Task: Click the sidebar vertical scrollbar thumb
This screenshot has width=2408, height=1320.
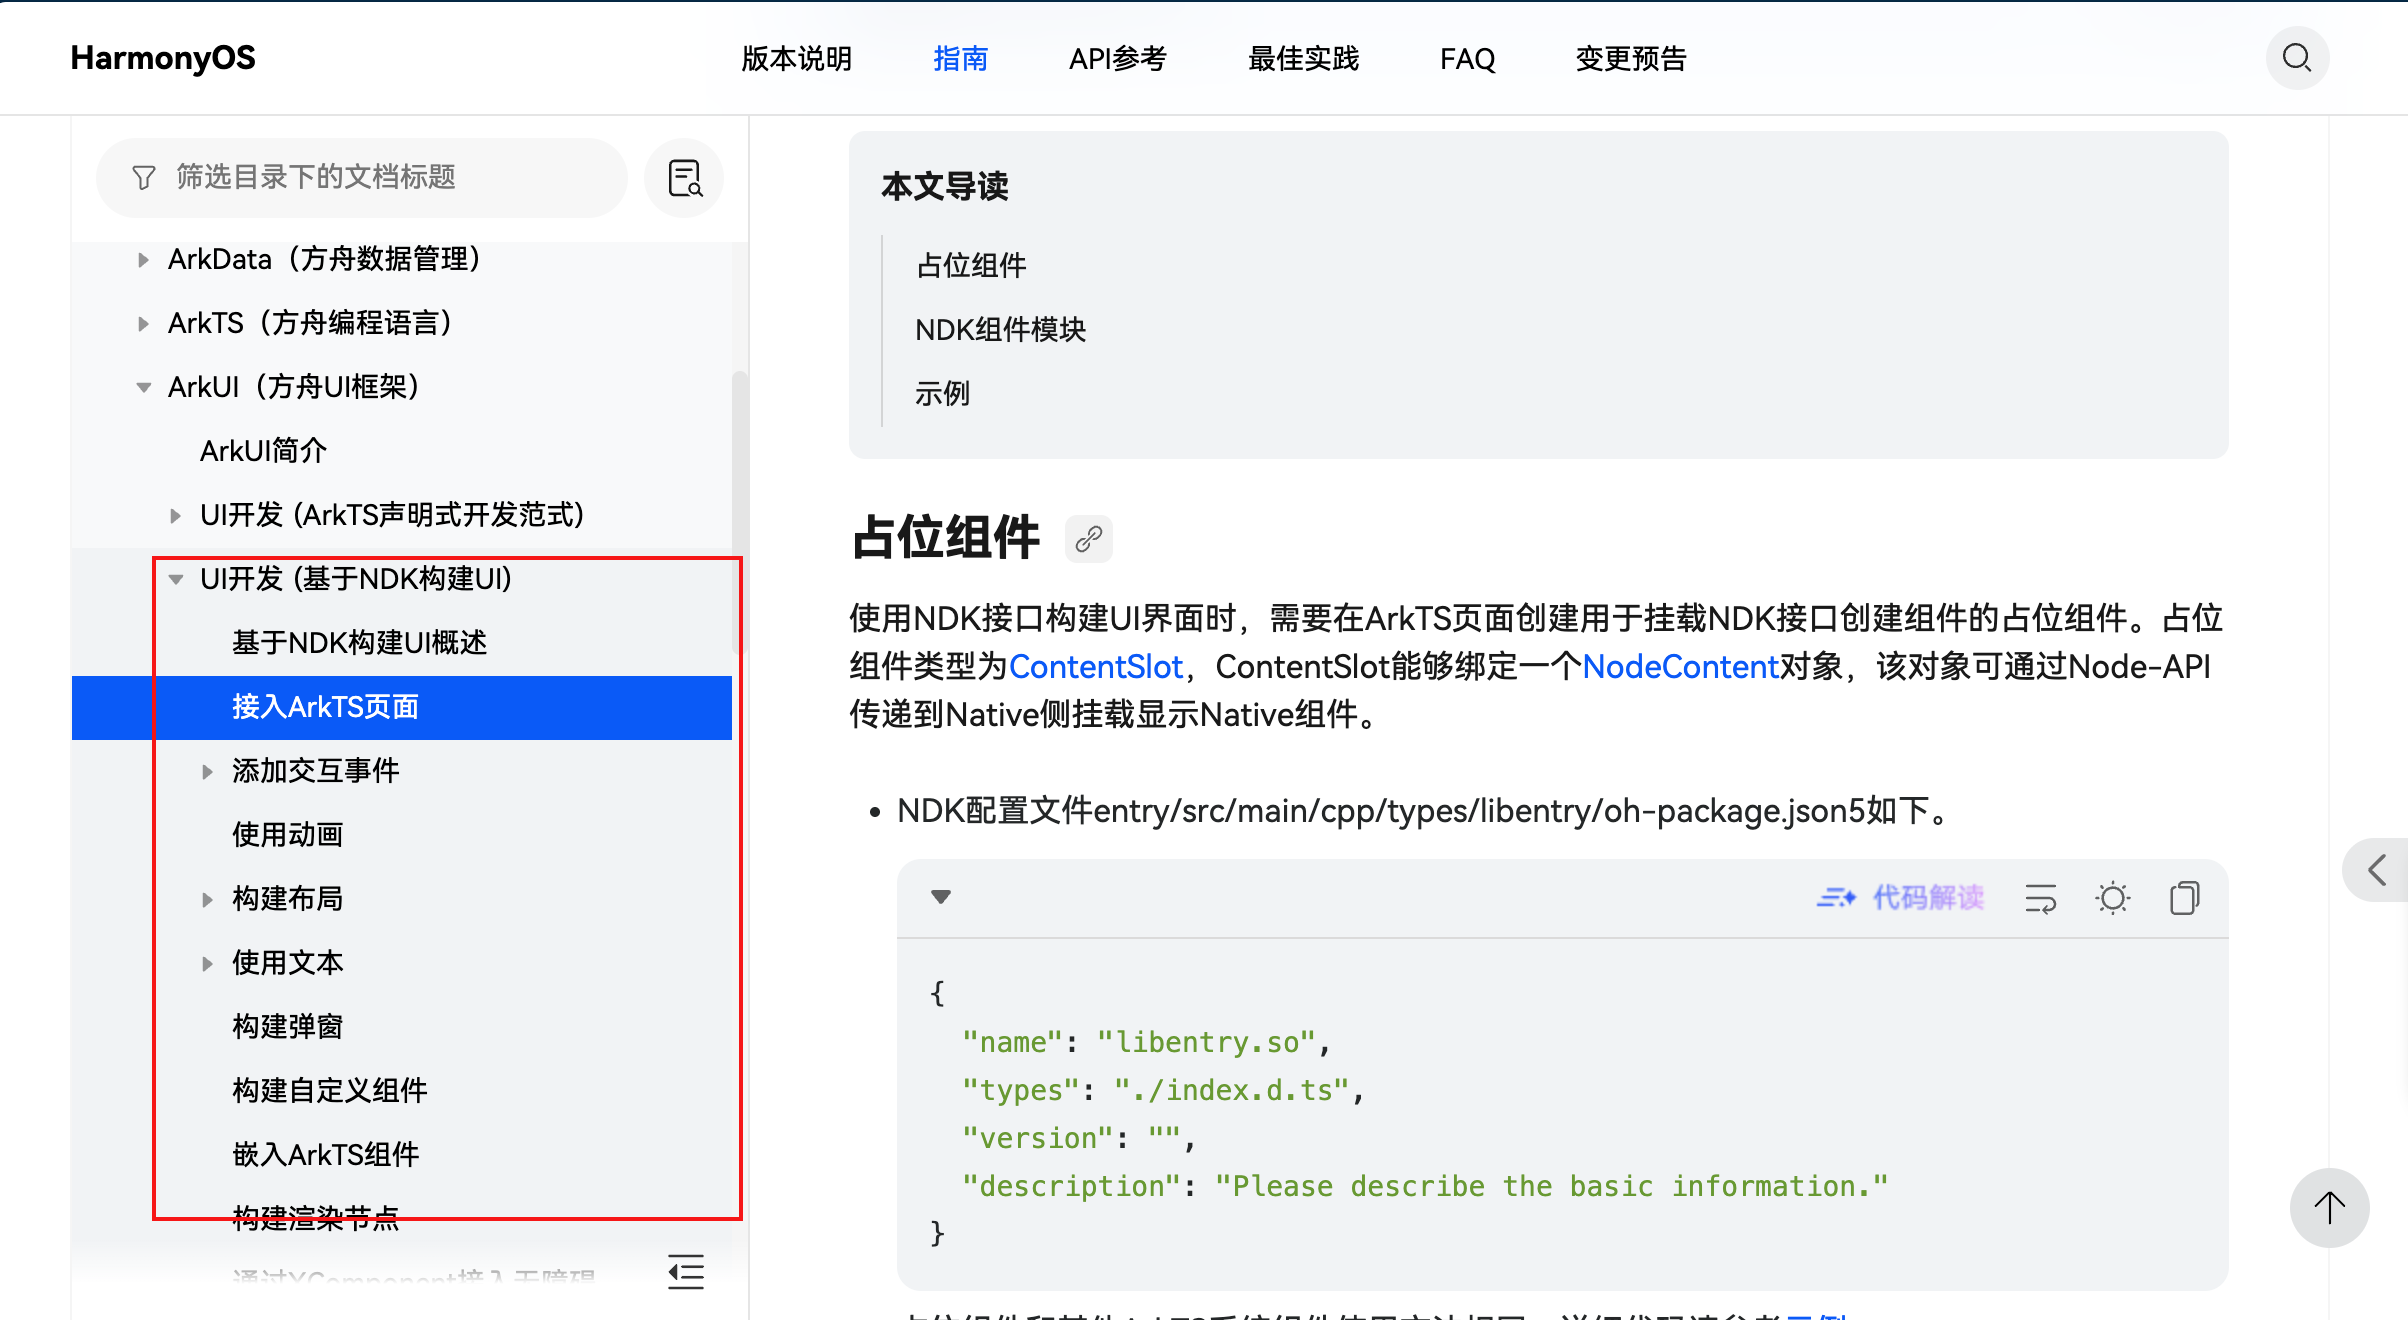Action: 739,510
